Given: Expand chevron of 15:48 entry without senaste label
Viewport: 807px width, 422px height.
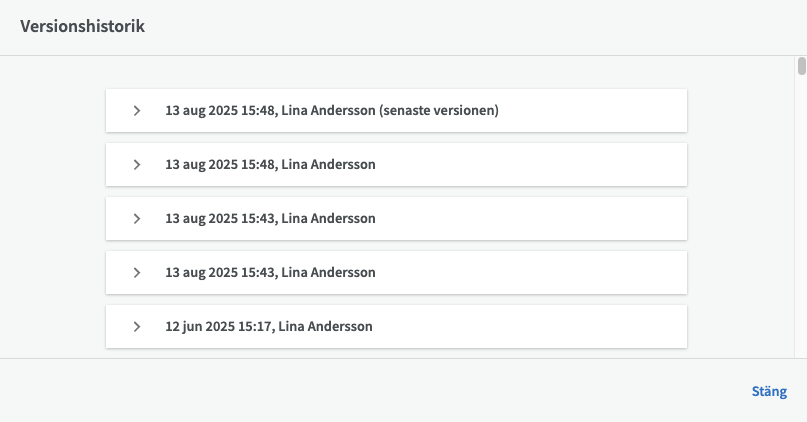Looking at the screenshot, I should 137,164.
